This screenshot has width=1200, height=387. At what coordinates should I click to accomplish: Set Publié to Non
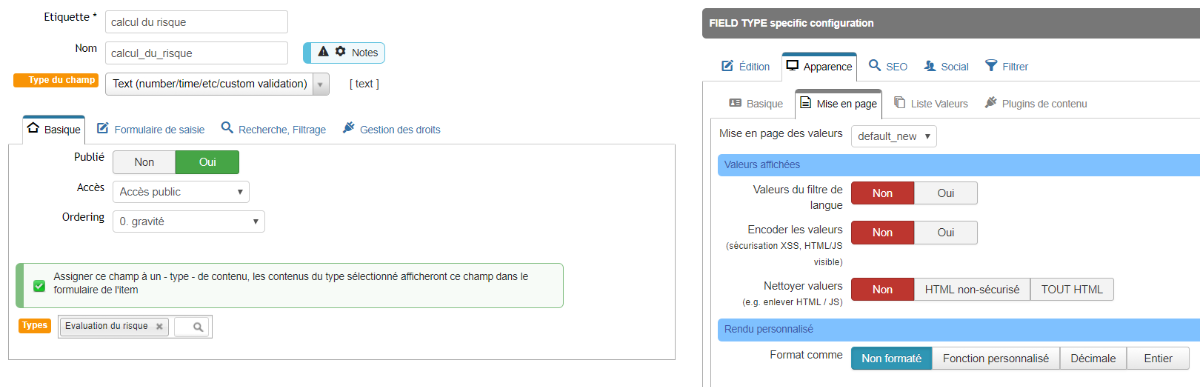pyautogui.click(x=144, y=162)
